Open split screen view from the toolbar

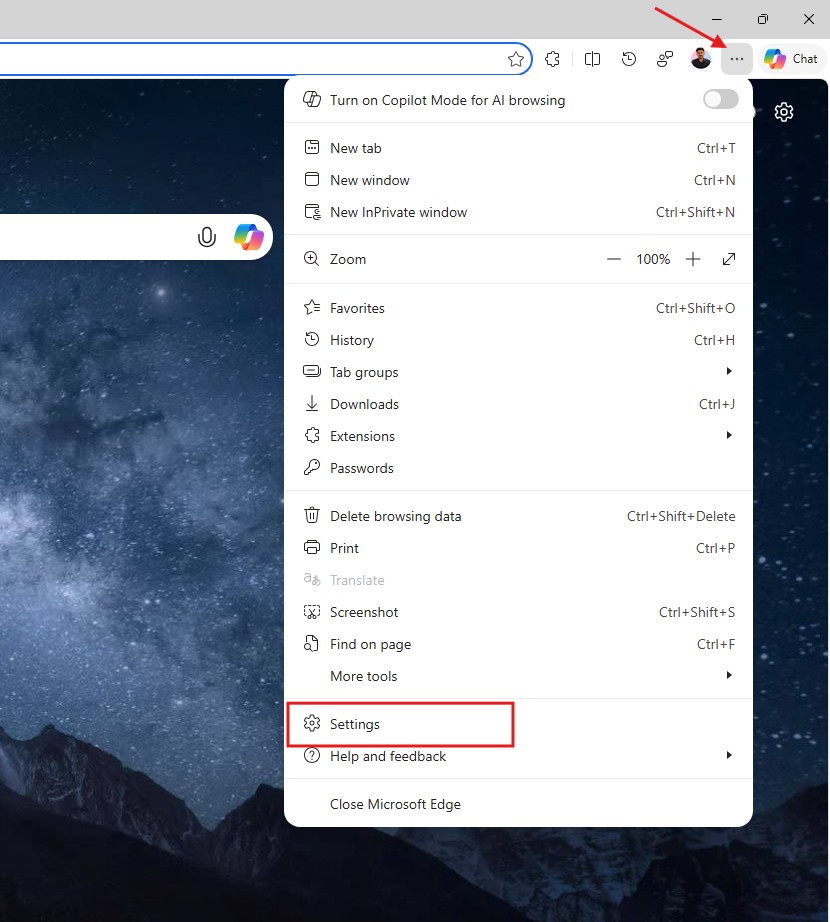point(592,59)
